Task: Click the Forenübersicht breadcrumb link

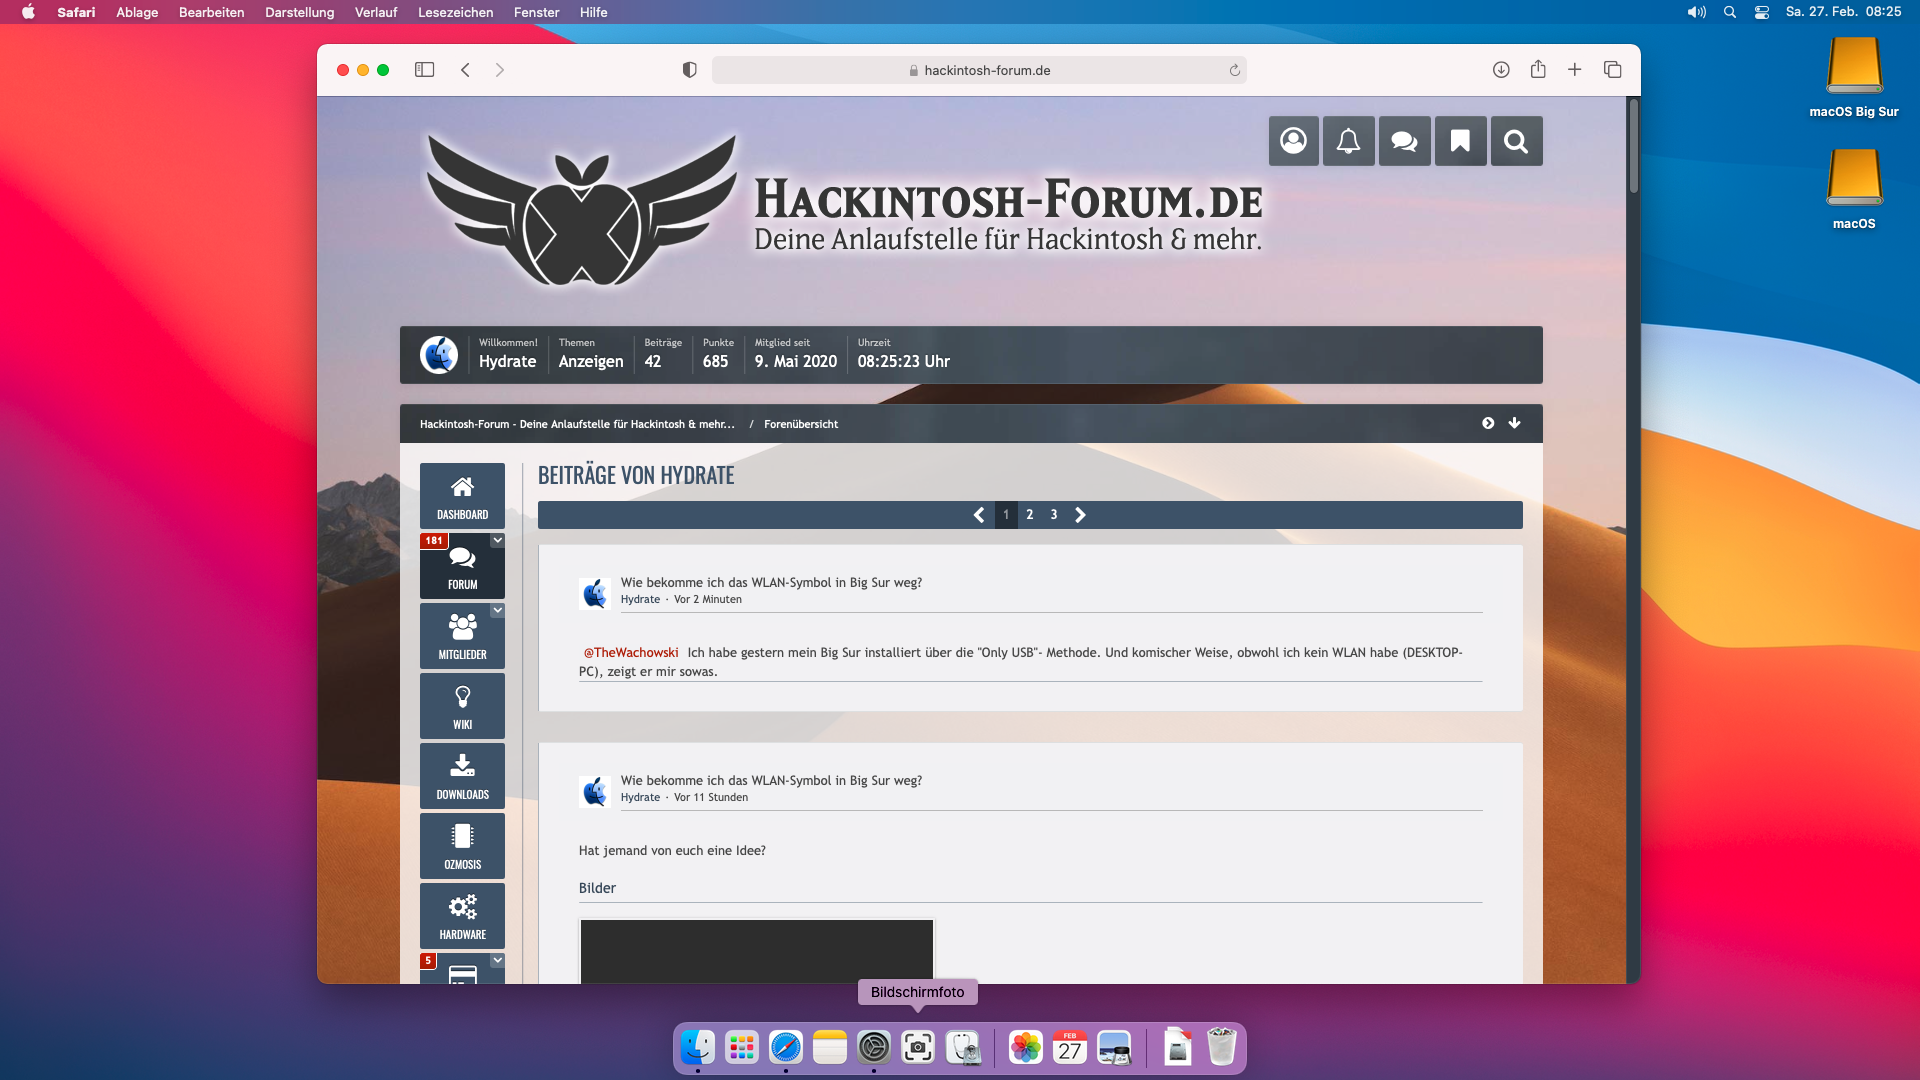Action: click(x=800, y=424)
